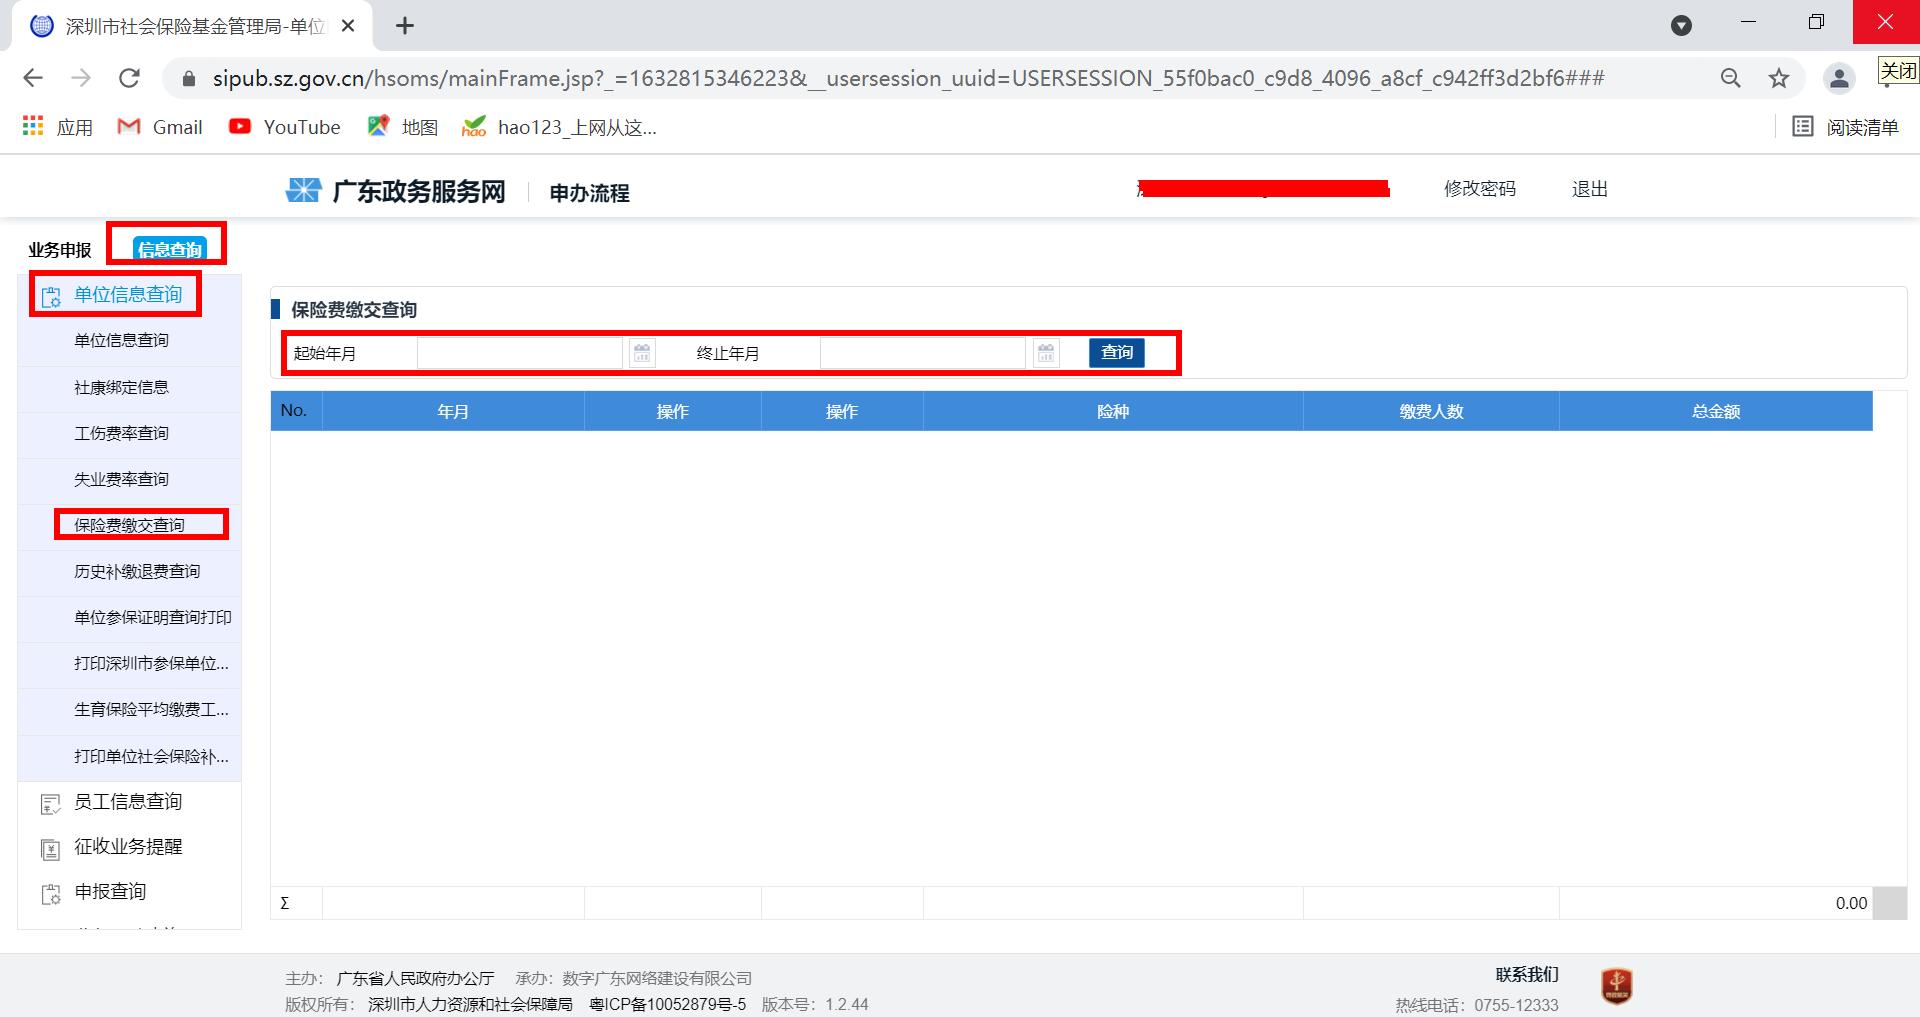Switch to the 业务申报 tab
This screenshot has width=1920, height=1017.
tap(62, 249)
